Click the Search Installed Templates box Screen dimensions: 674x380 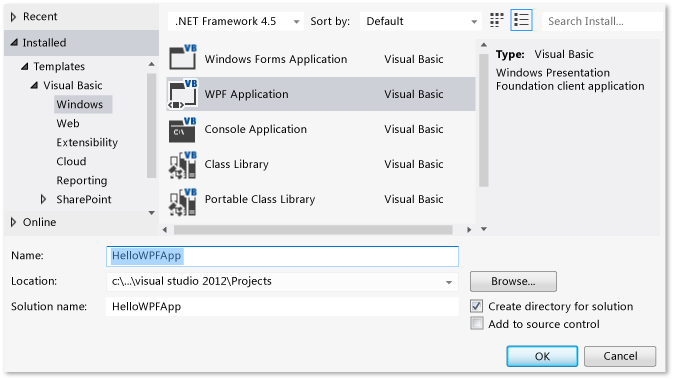602,21
